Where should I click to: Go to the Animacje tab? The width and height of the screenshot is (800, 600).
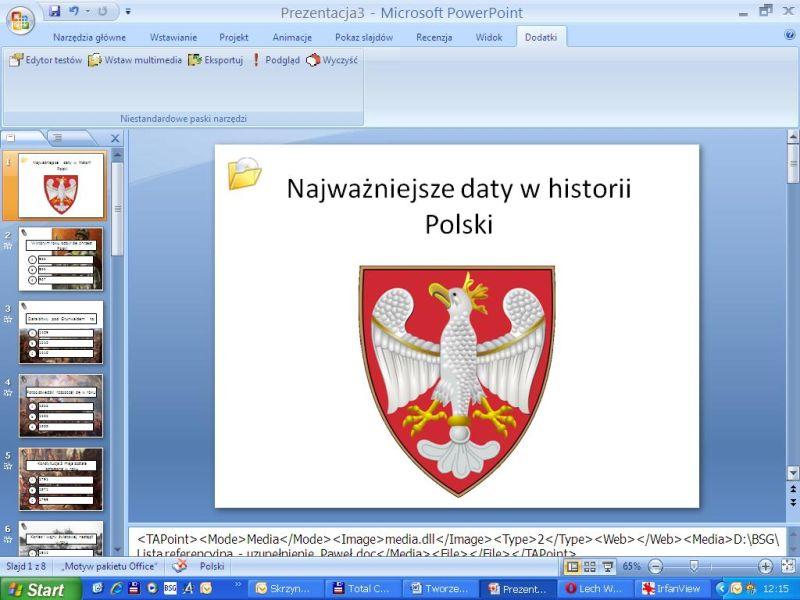click(292, 37)
